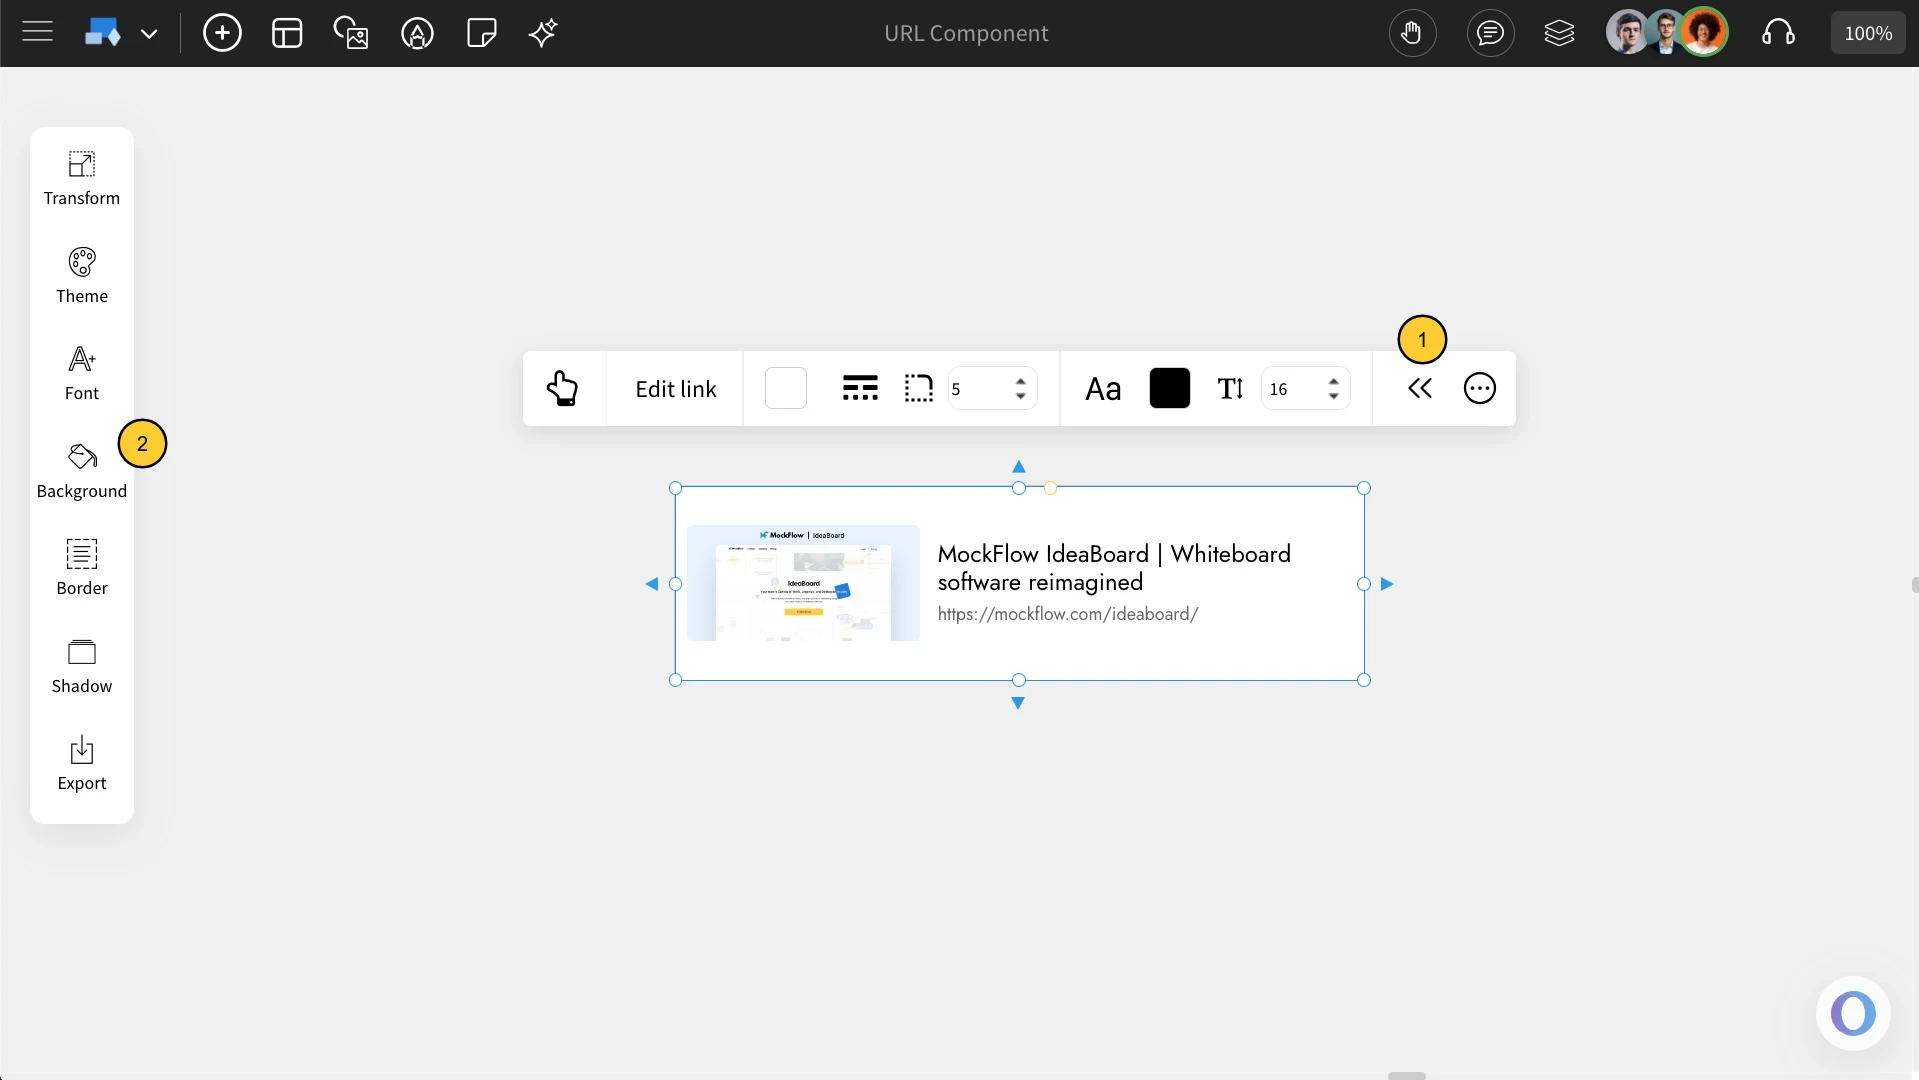Open the border style dashed-line selector
1919x1080 pixels.
click(x=860, y=389)
